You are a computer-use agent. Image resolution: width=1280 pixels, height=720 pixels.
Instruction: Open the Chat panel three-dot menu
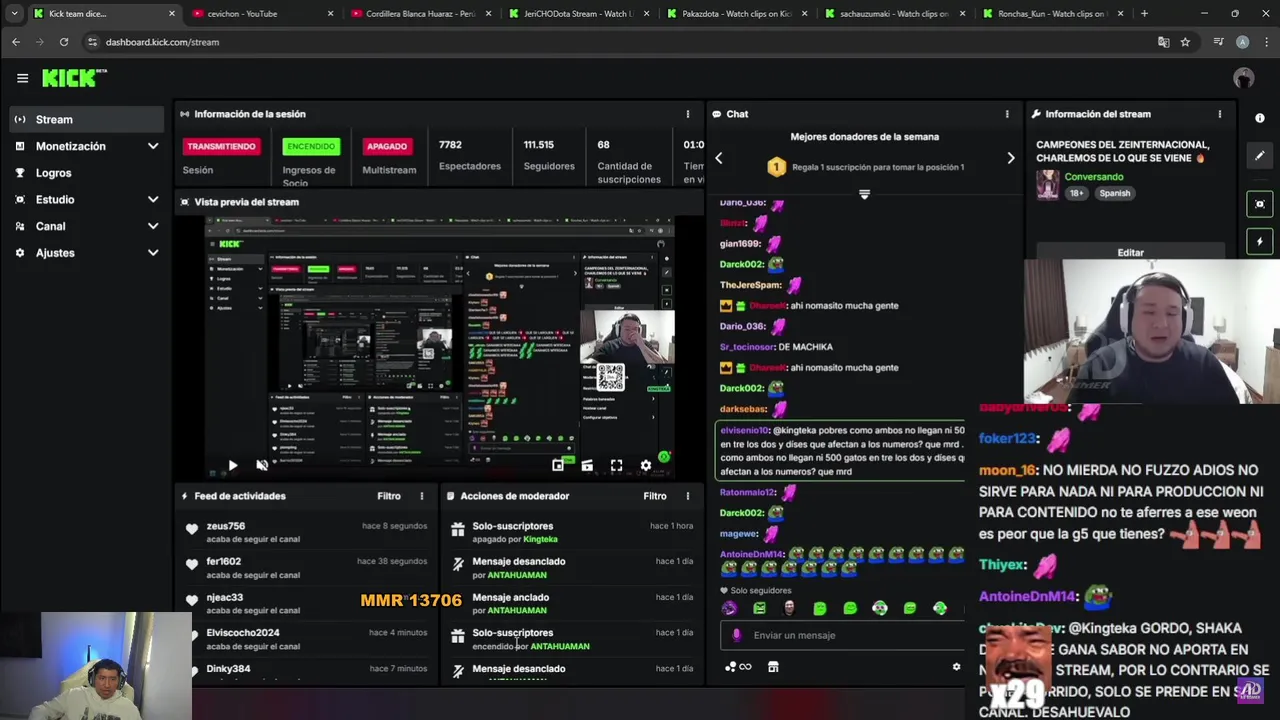(1007, 114)
